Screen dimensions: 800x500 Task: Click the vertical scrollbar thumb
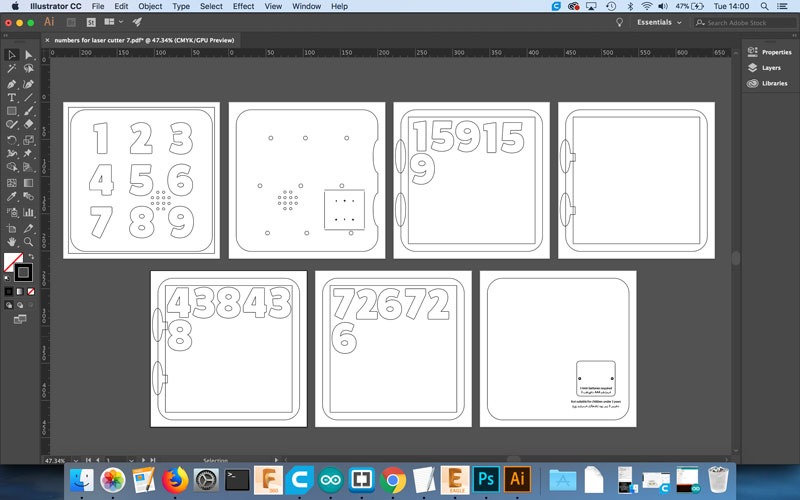(736, 258)
